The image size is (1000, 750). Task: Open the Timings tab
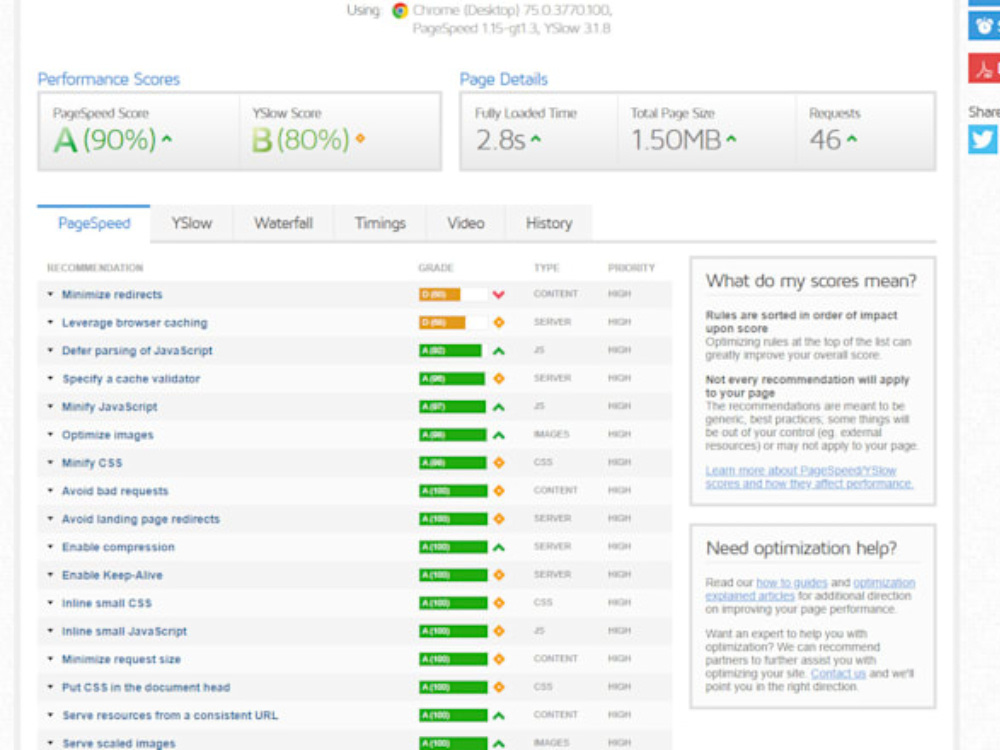[380, 223]
